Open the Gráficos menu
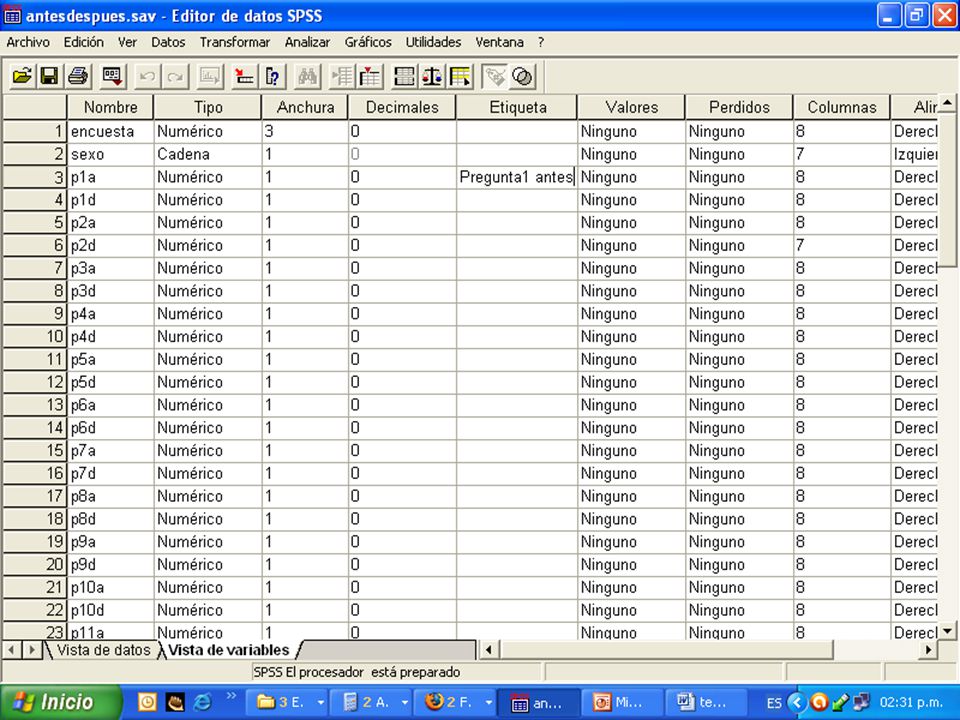This screenshot has width=960, height=720. point(367,42)
